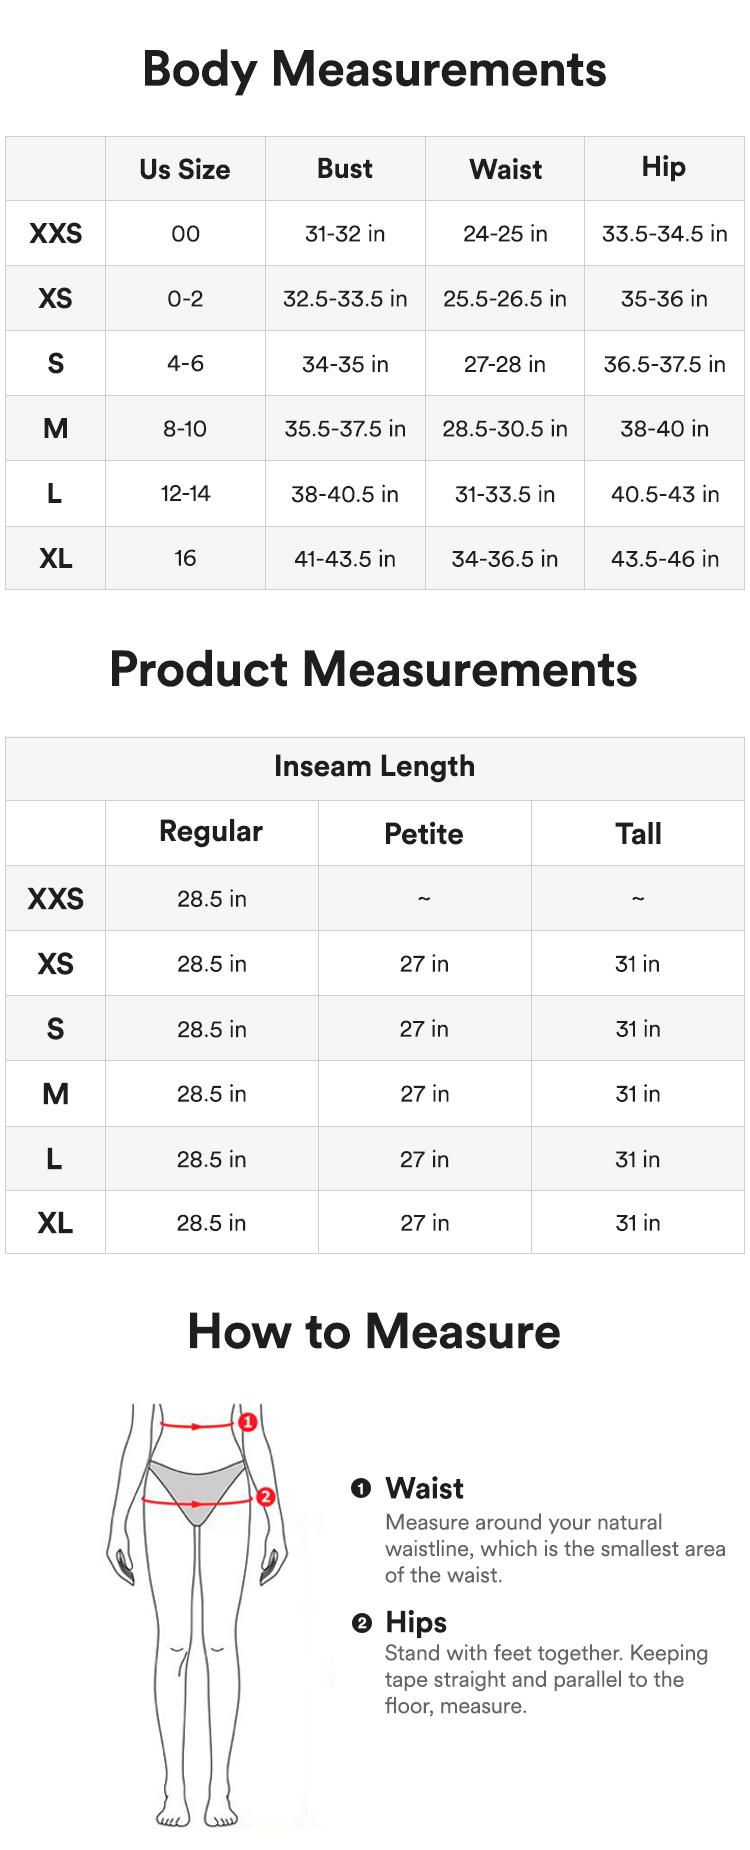
Task: Click the S hip value 36.5-37.5 in
Action: click(664, 364)
